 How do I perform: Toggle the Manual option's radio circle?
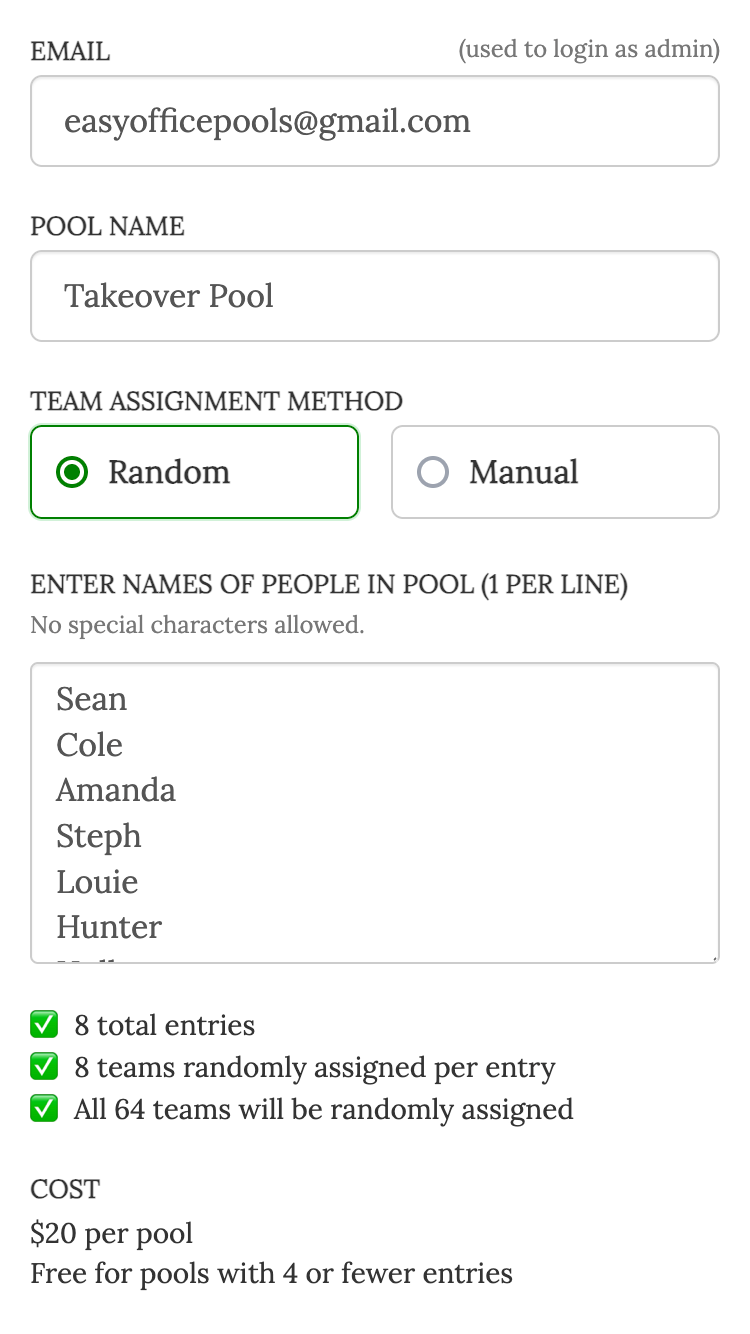433,471
